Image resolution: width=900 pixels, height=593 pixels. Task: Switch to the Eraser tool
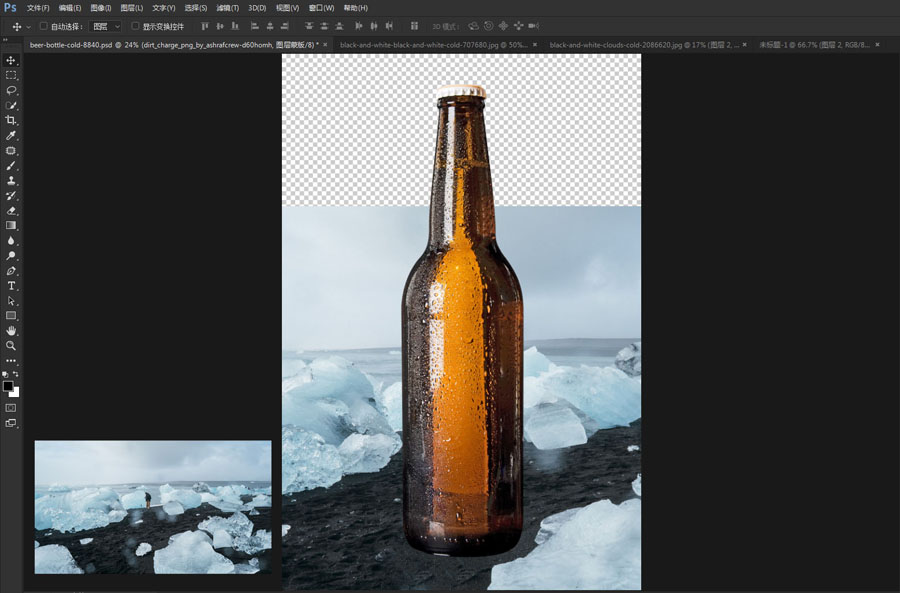[12, 210]
